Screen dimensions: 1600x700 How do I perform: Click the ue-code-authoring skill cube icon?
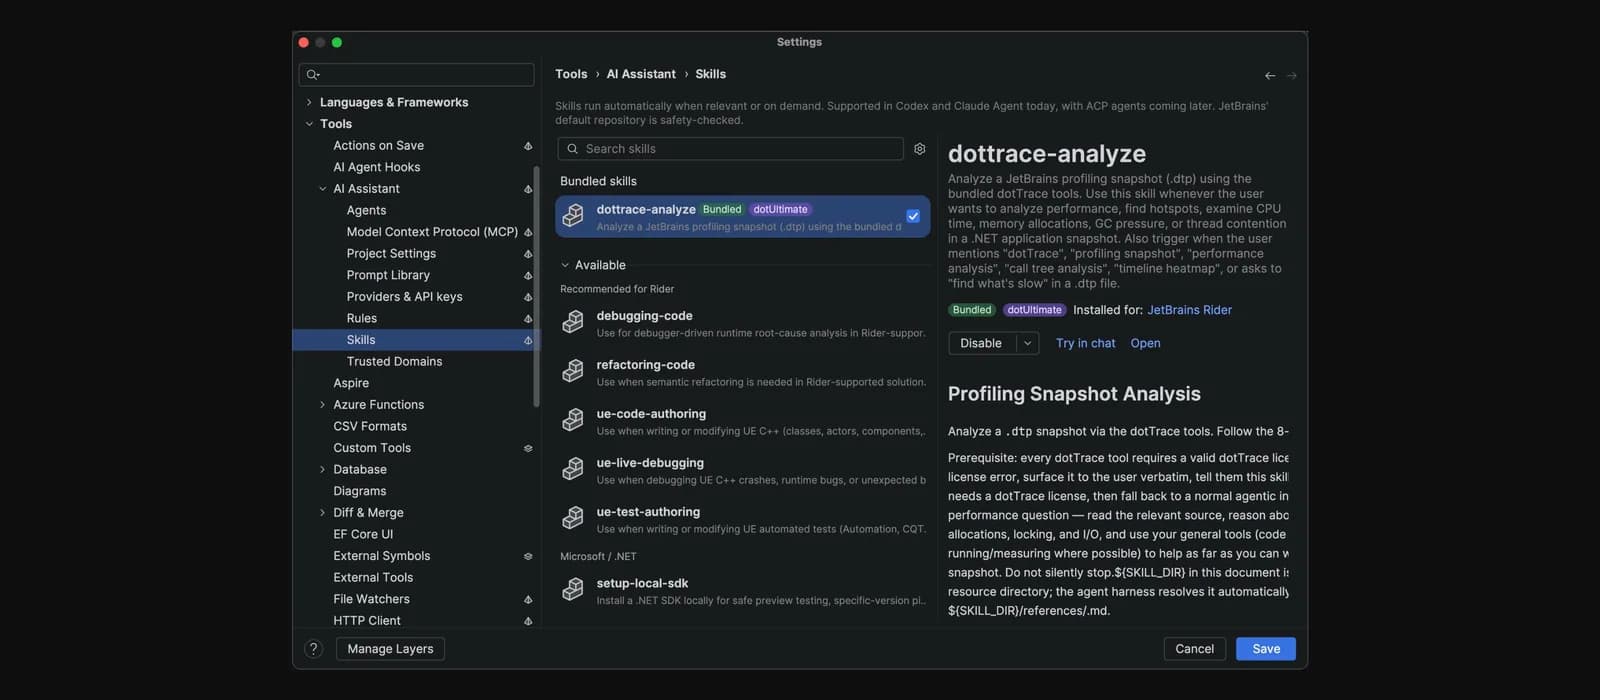point(573,420)
